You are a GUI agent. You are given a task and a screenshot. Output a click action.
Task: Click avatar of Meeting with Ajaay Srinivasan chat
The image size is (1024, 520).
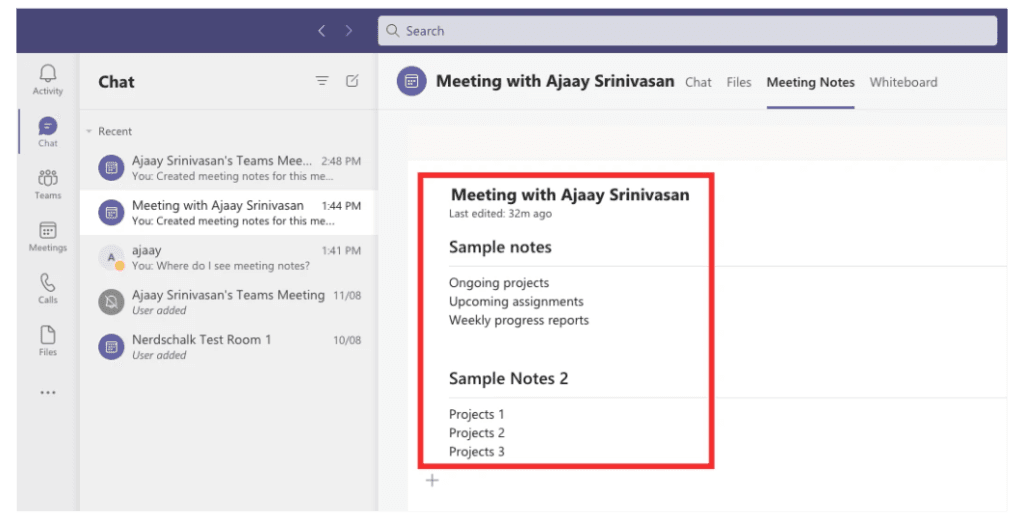tap(111, 212)
